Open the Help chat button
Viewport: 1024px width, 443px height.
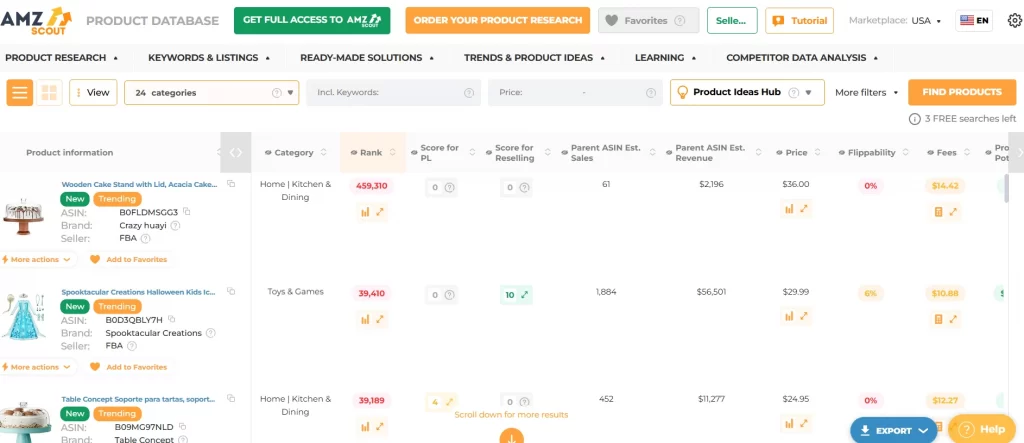981,429
